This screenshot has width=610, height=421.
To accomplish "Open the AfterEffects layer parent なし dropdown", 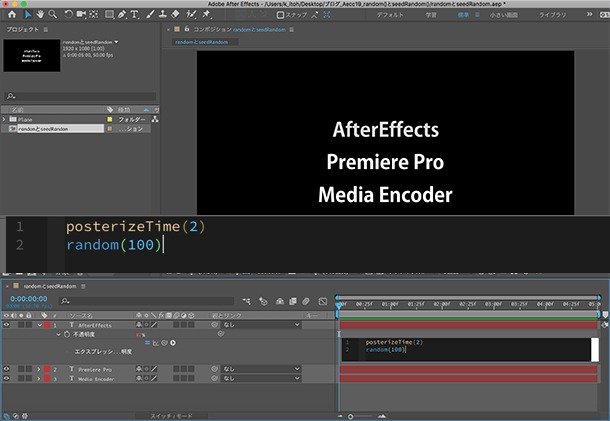I will (261, 325).
